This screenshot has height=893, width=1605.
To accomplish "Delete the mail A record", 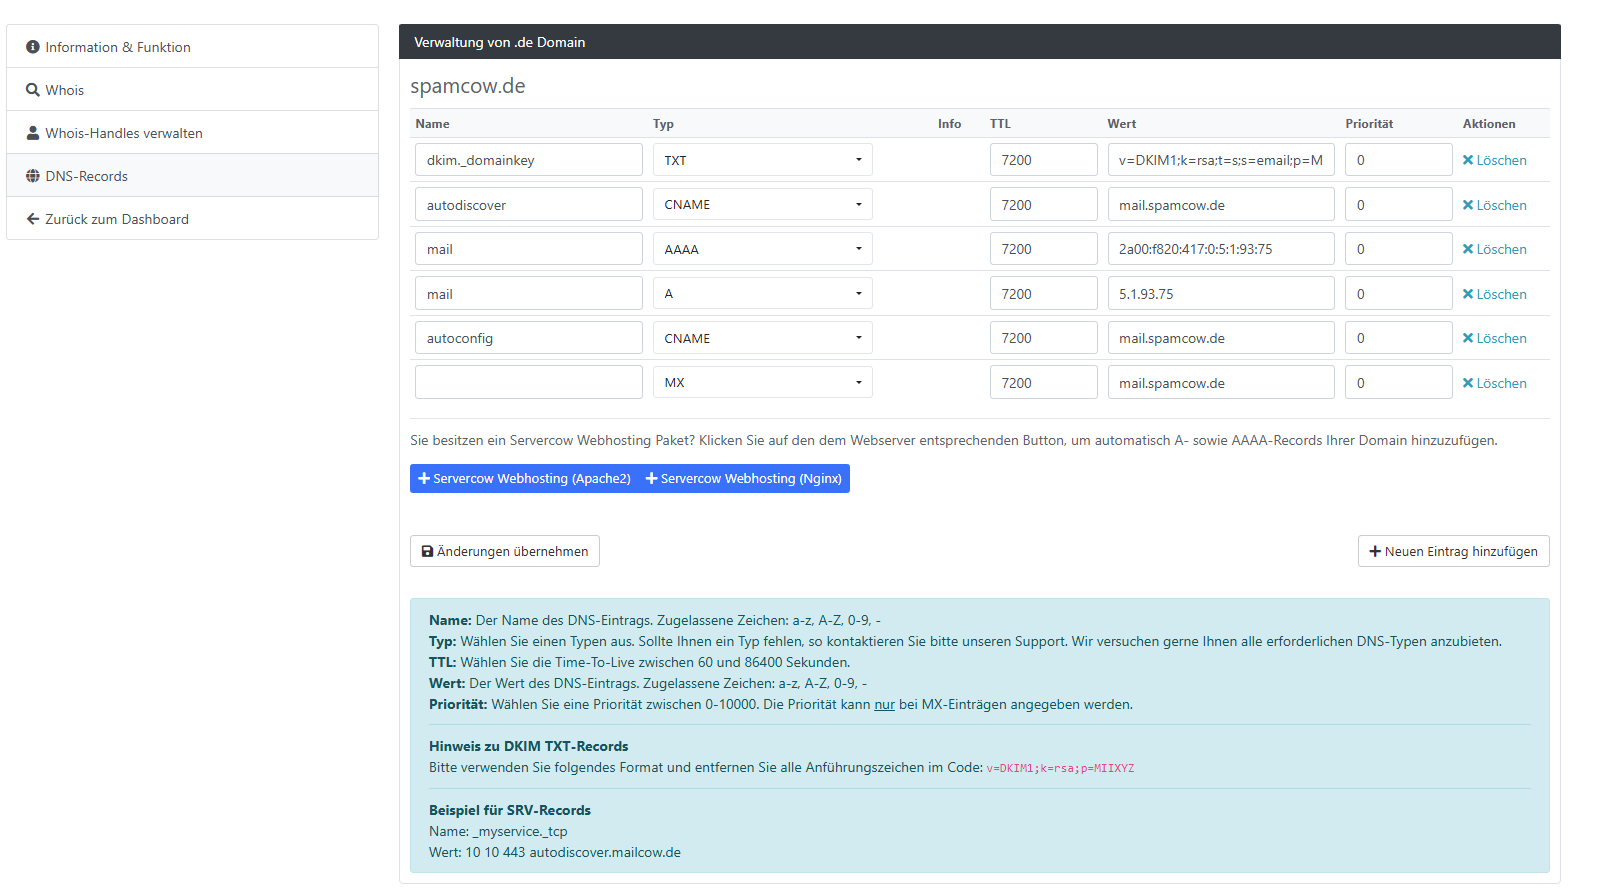I will point(1494,294).
